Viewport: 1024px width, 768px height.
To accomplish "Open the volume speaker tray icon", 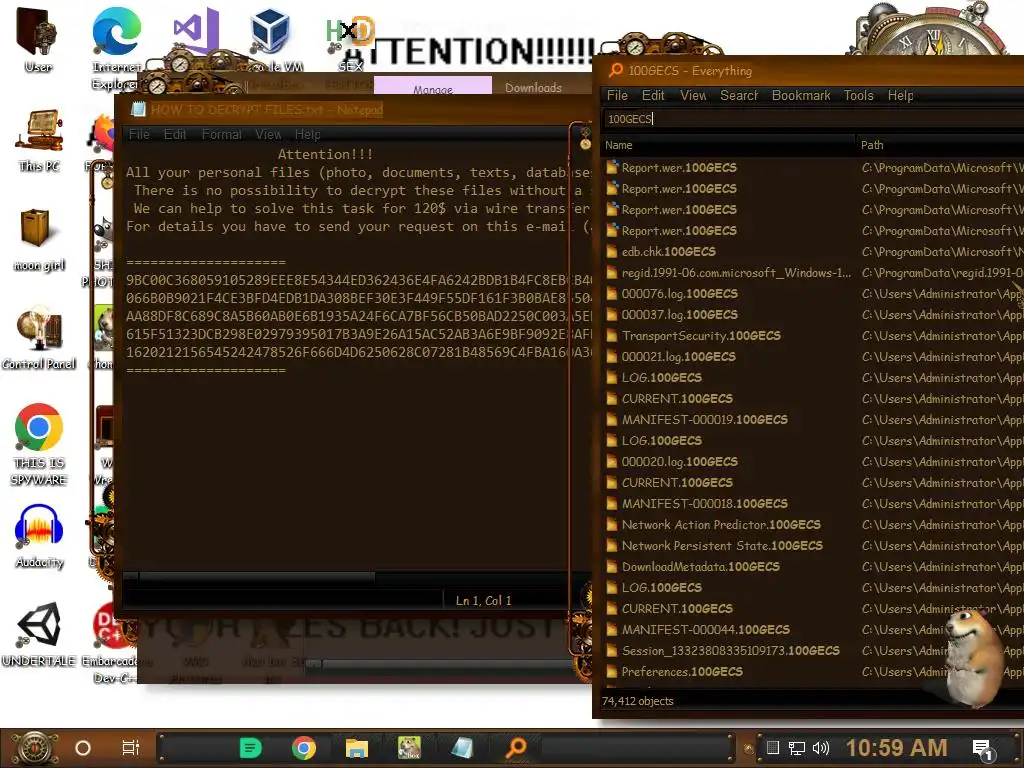I will [x=821, y=748].
